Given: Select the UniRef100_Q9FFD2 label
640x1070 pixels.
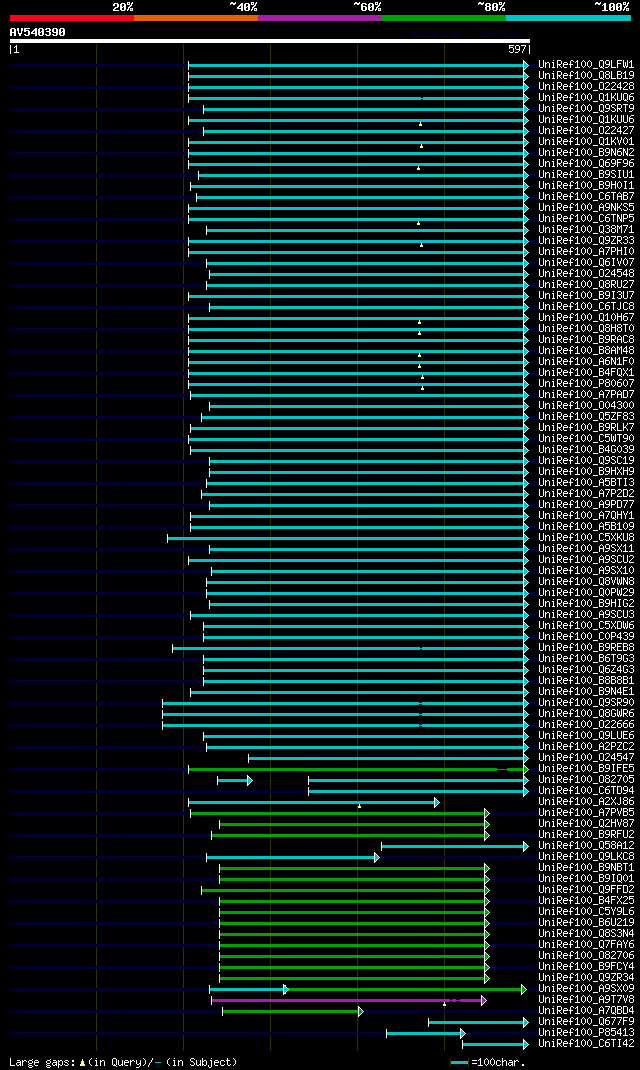Looking at the screenshot, I should coord(586,890).
